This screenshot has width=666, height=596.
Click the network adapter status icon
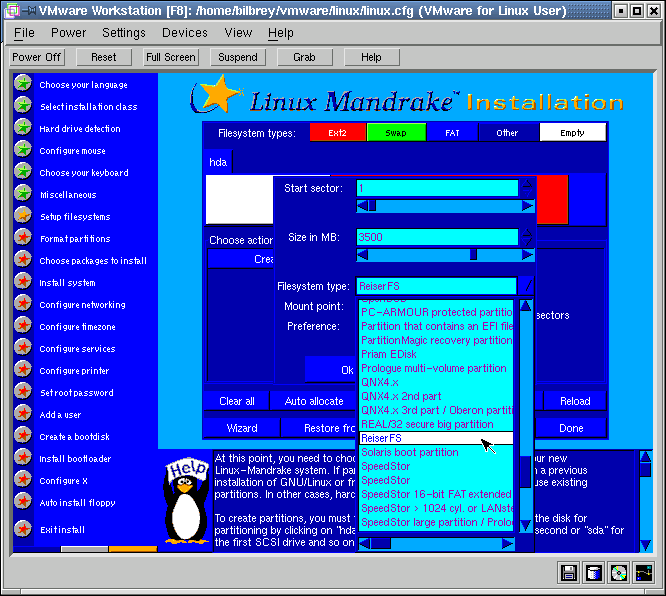click(x=644, y=573)
